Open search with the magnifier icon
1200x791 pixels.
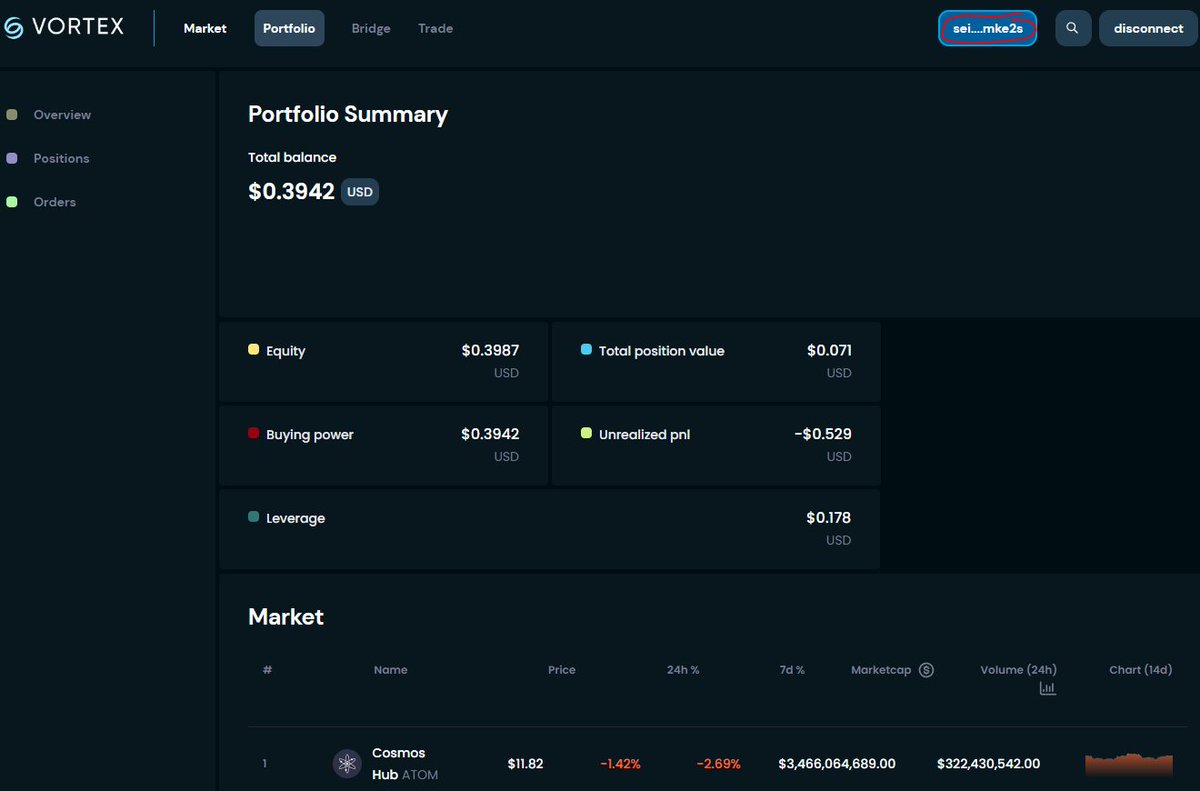pyautogui.click(x=1073, y=28)
